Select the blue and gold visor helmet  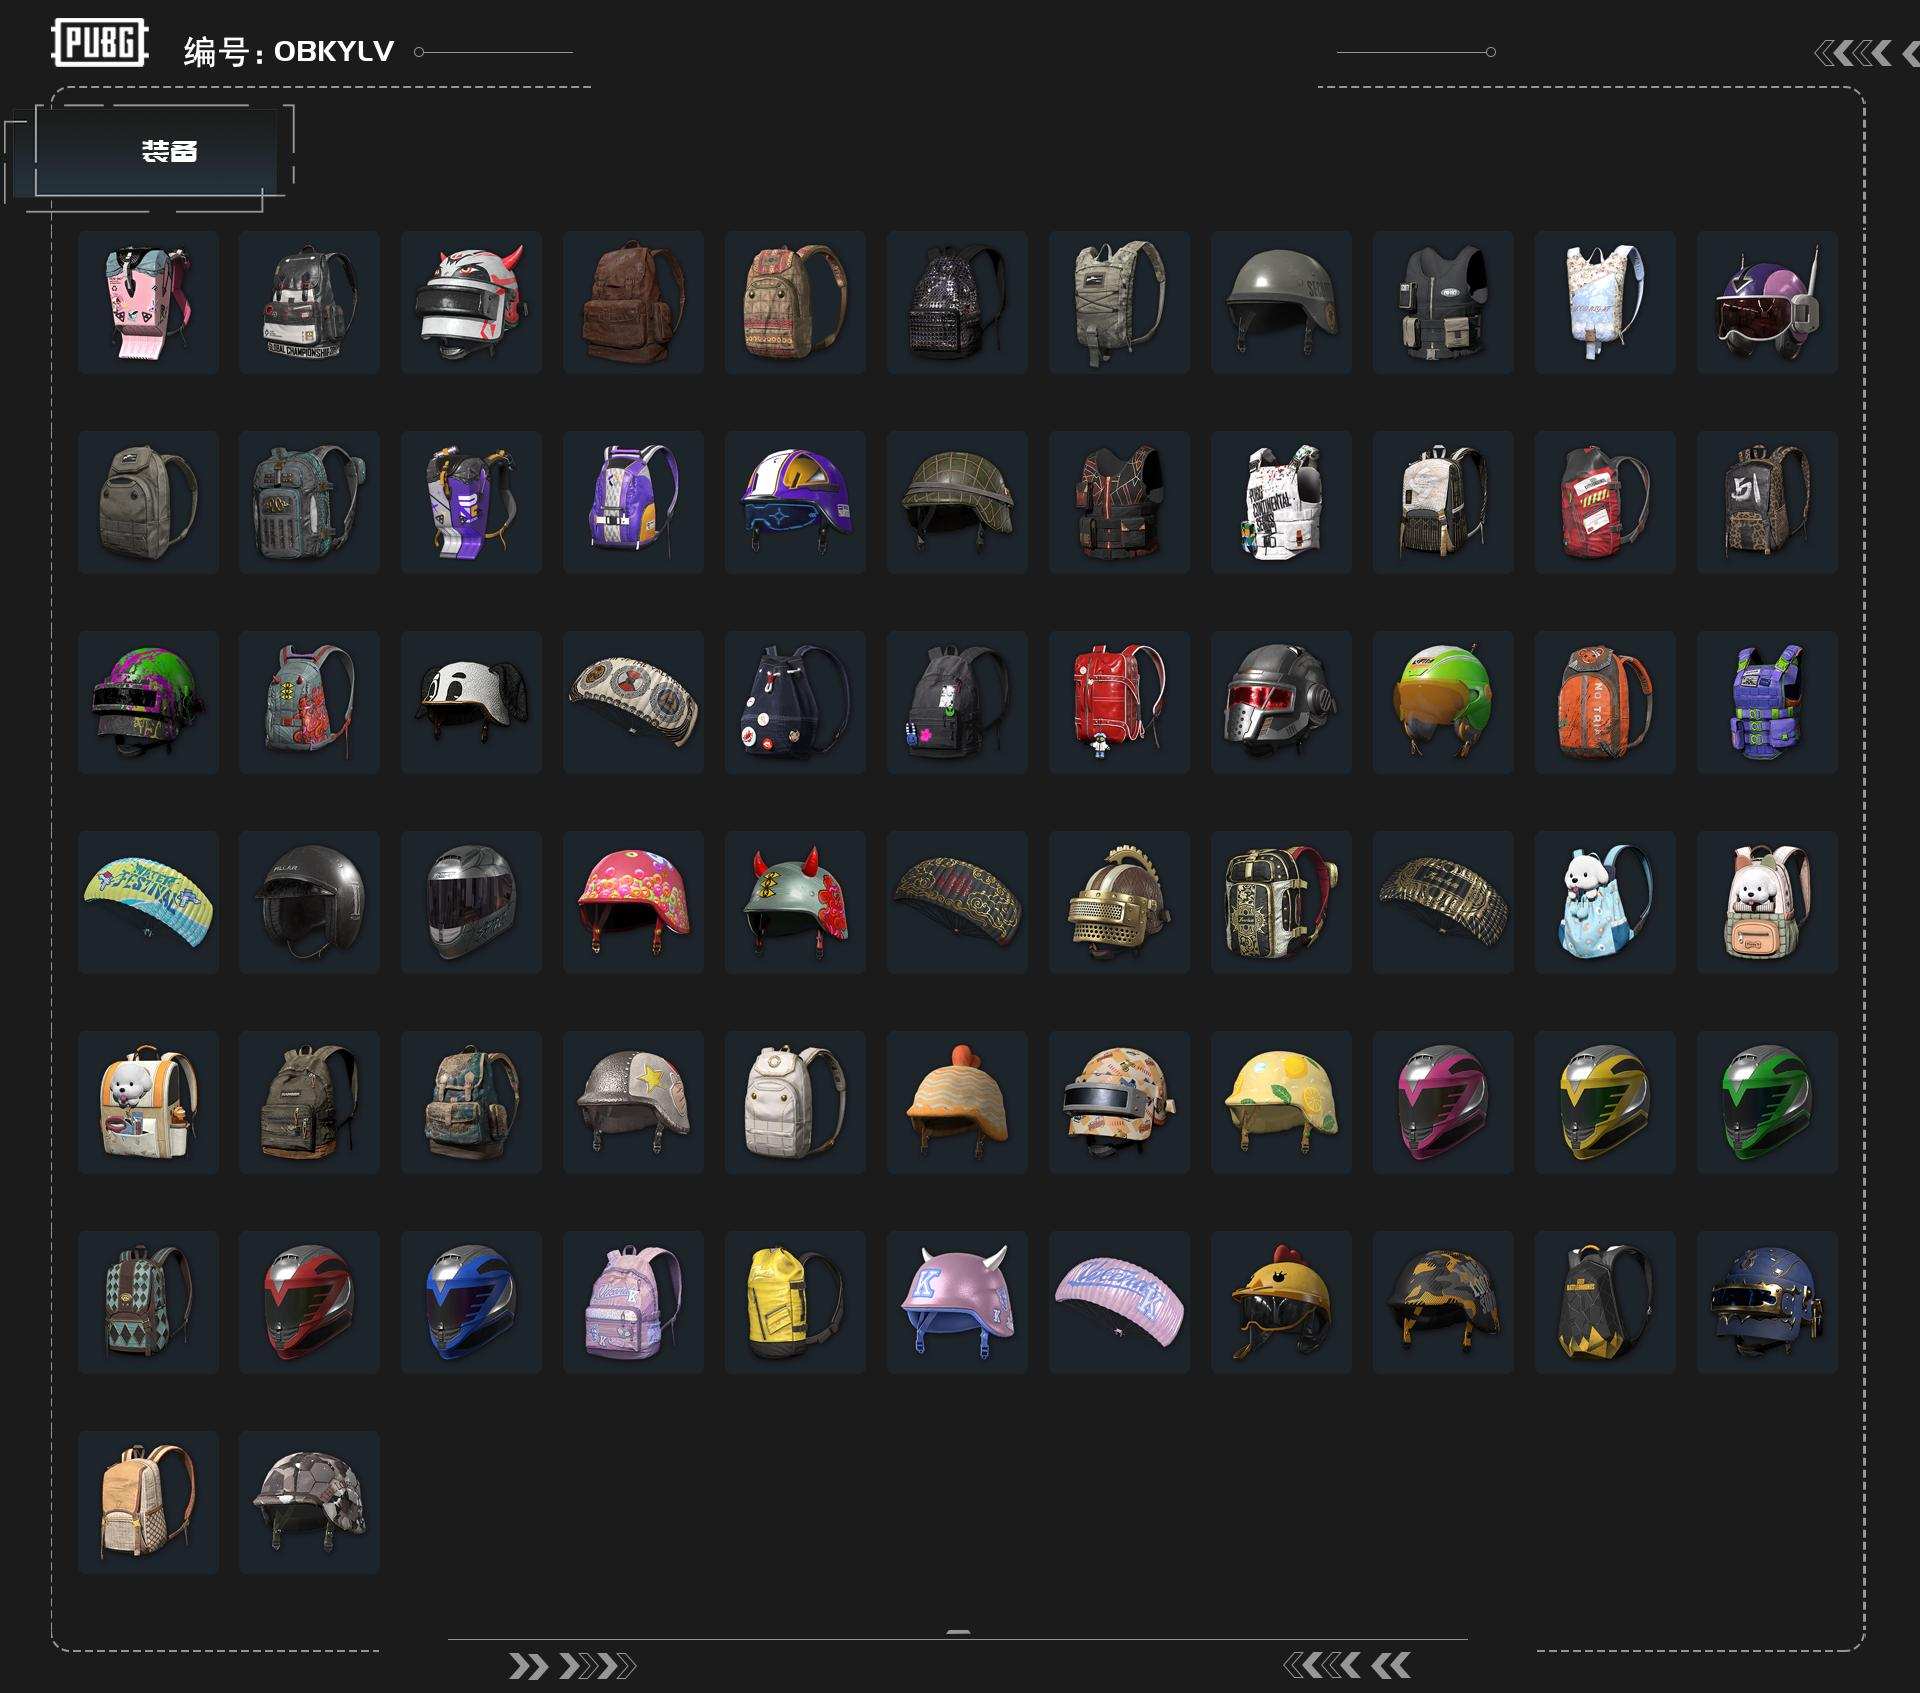point(1767,1302)
